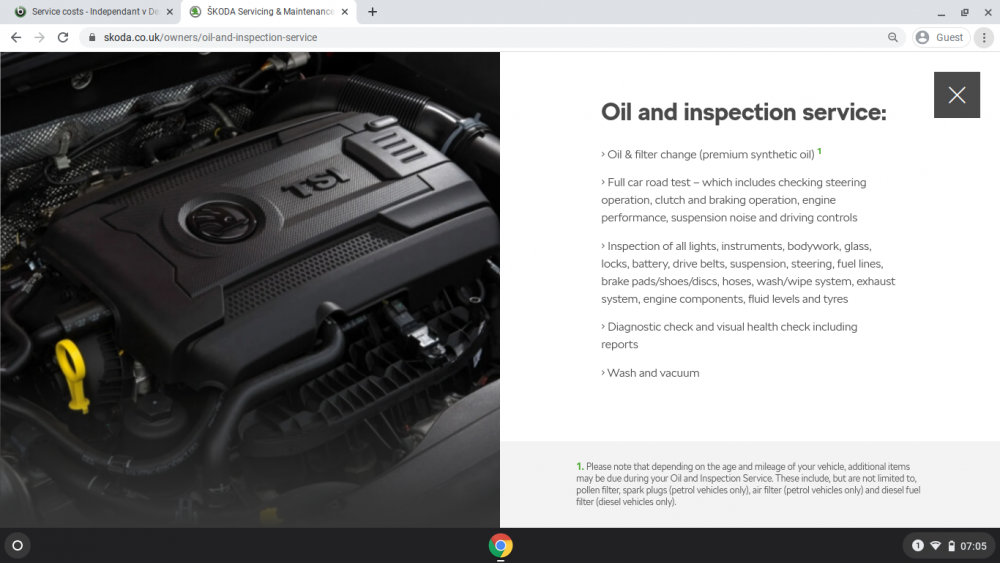The width and height of the screenshot is (1000, 563).
Task: Click 'Wash and vacuum' bullet
Action: (x=650, y=373)
